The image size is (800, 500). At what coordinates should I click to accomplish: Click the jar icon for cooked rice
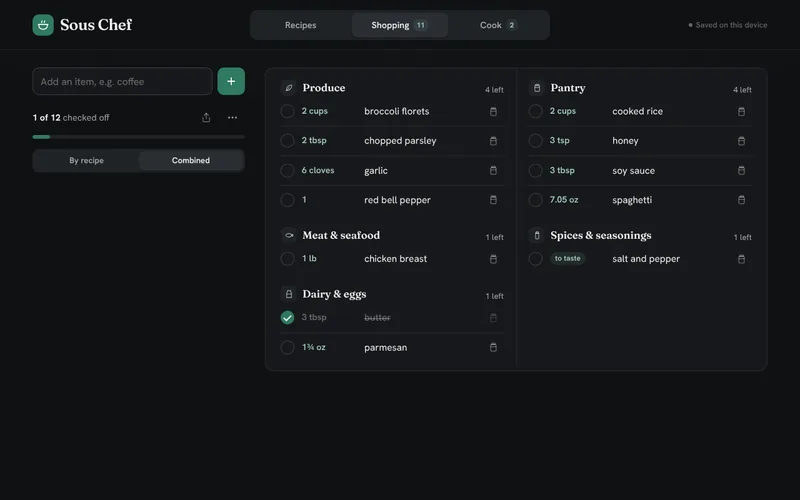[741, 111]
